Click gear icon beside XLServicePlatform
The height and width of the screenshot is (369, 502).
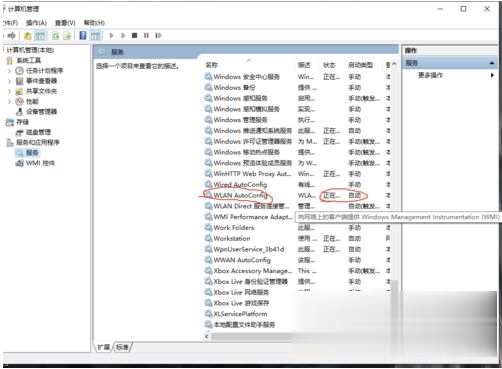pyautogui.click(x=208, y=314)
